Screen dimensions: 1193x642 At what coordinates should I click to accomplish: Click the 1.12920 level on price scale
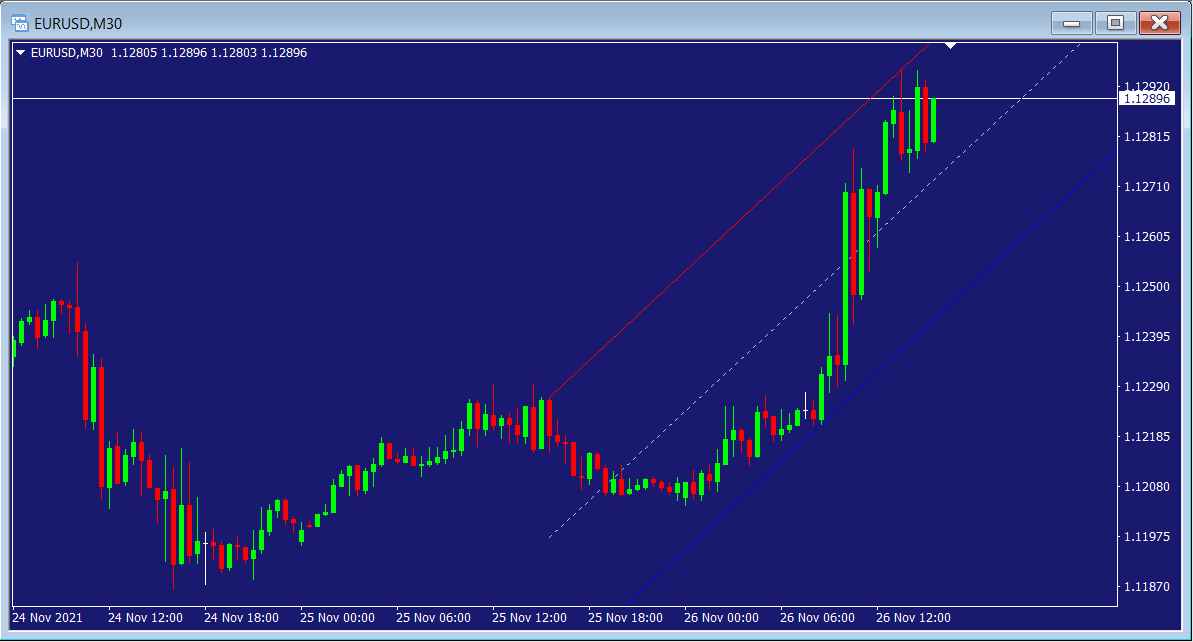(1146, 86)
